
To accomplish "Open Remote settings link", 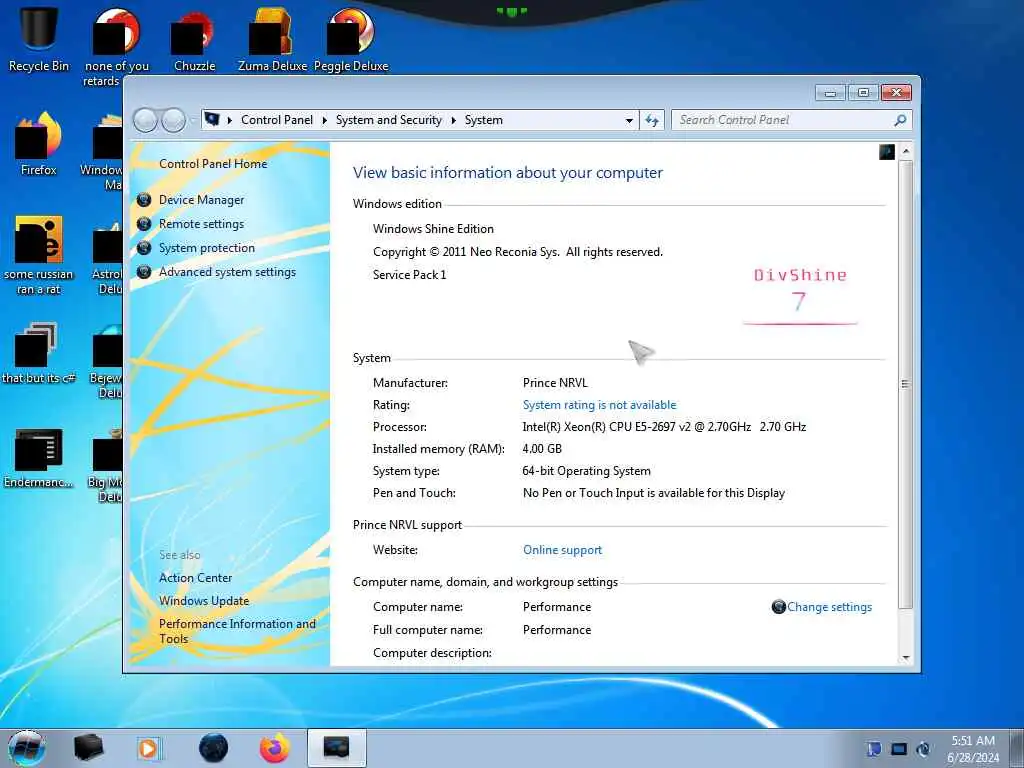I will [201, 224].
